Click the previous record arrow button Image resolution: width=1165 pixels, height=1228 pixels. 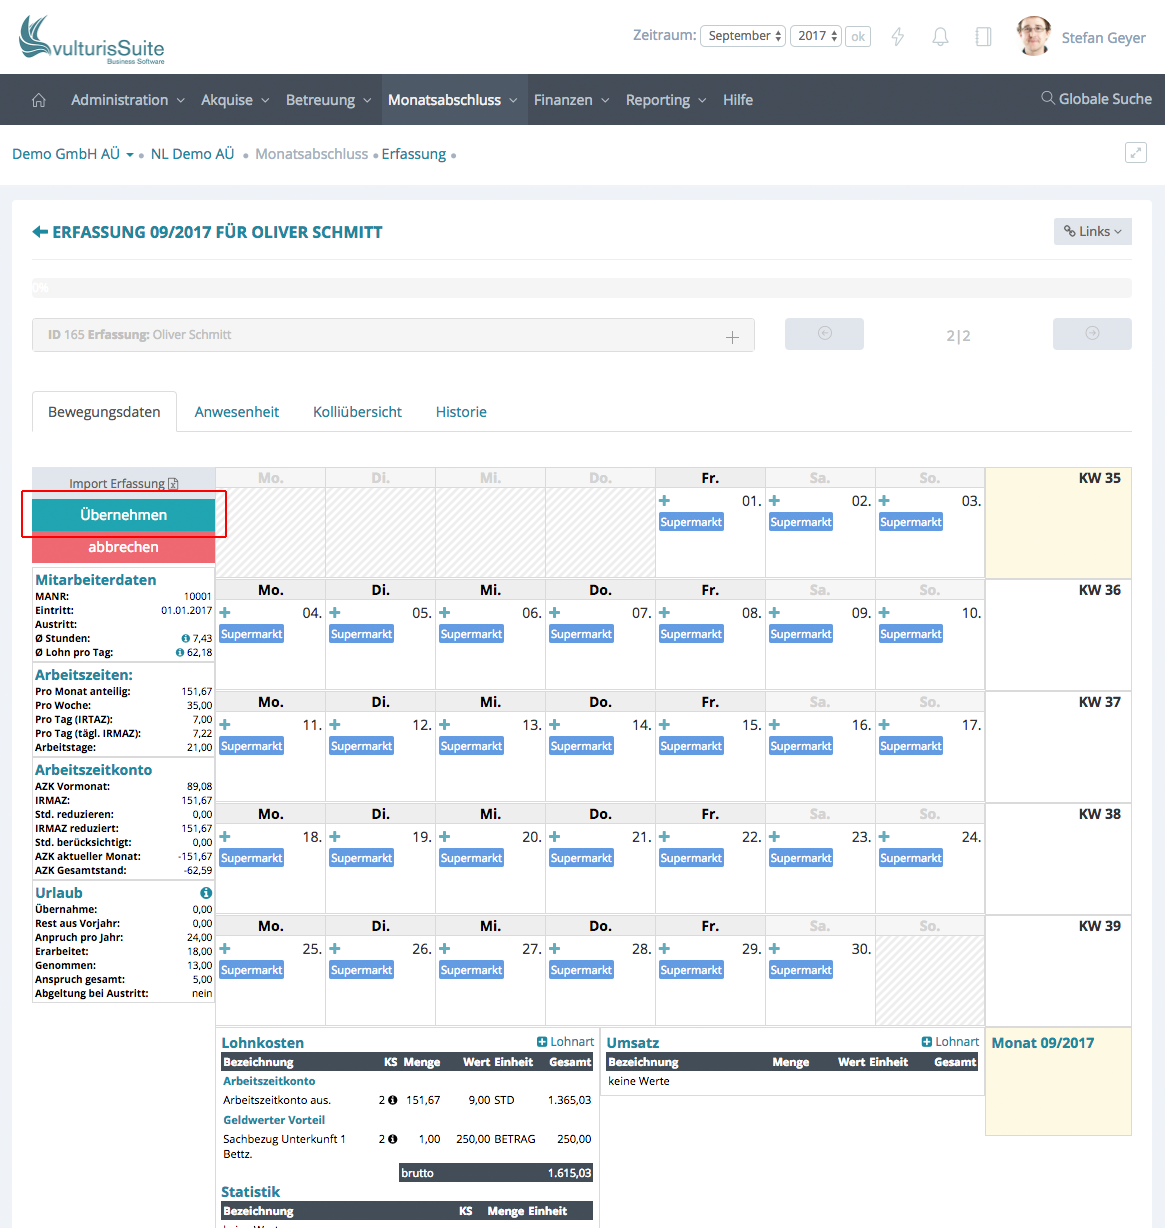tap(824, 334)
